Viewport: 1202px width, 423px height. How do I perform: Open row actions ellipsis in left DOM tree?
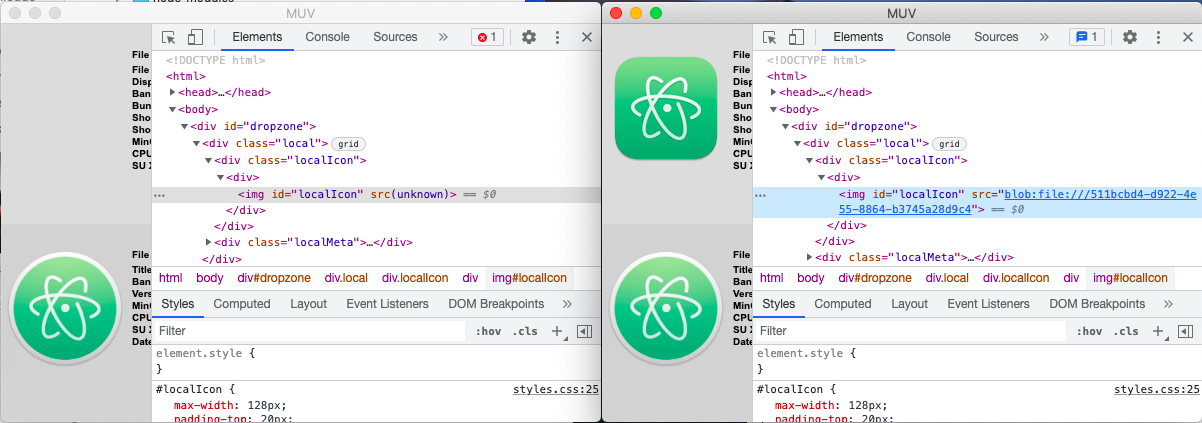(158, 194)
